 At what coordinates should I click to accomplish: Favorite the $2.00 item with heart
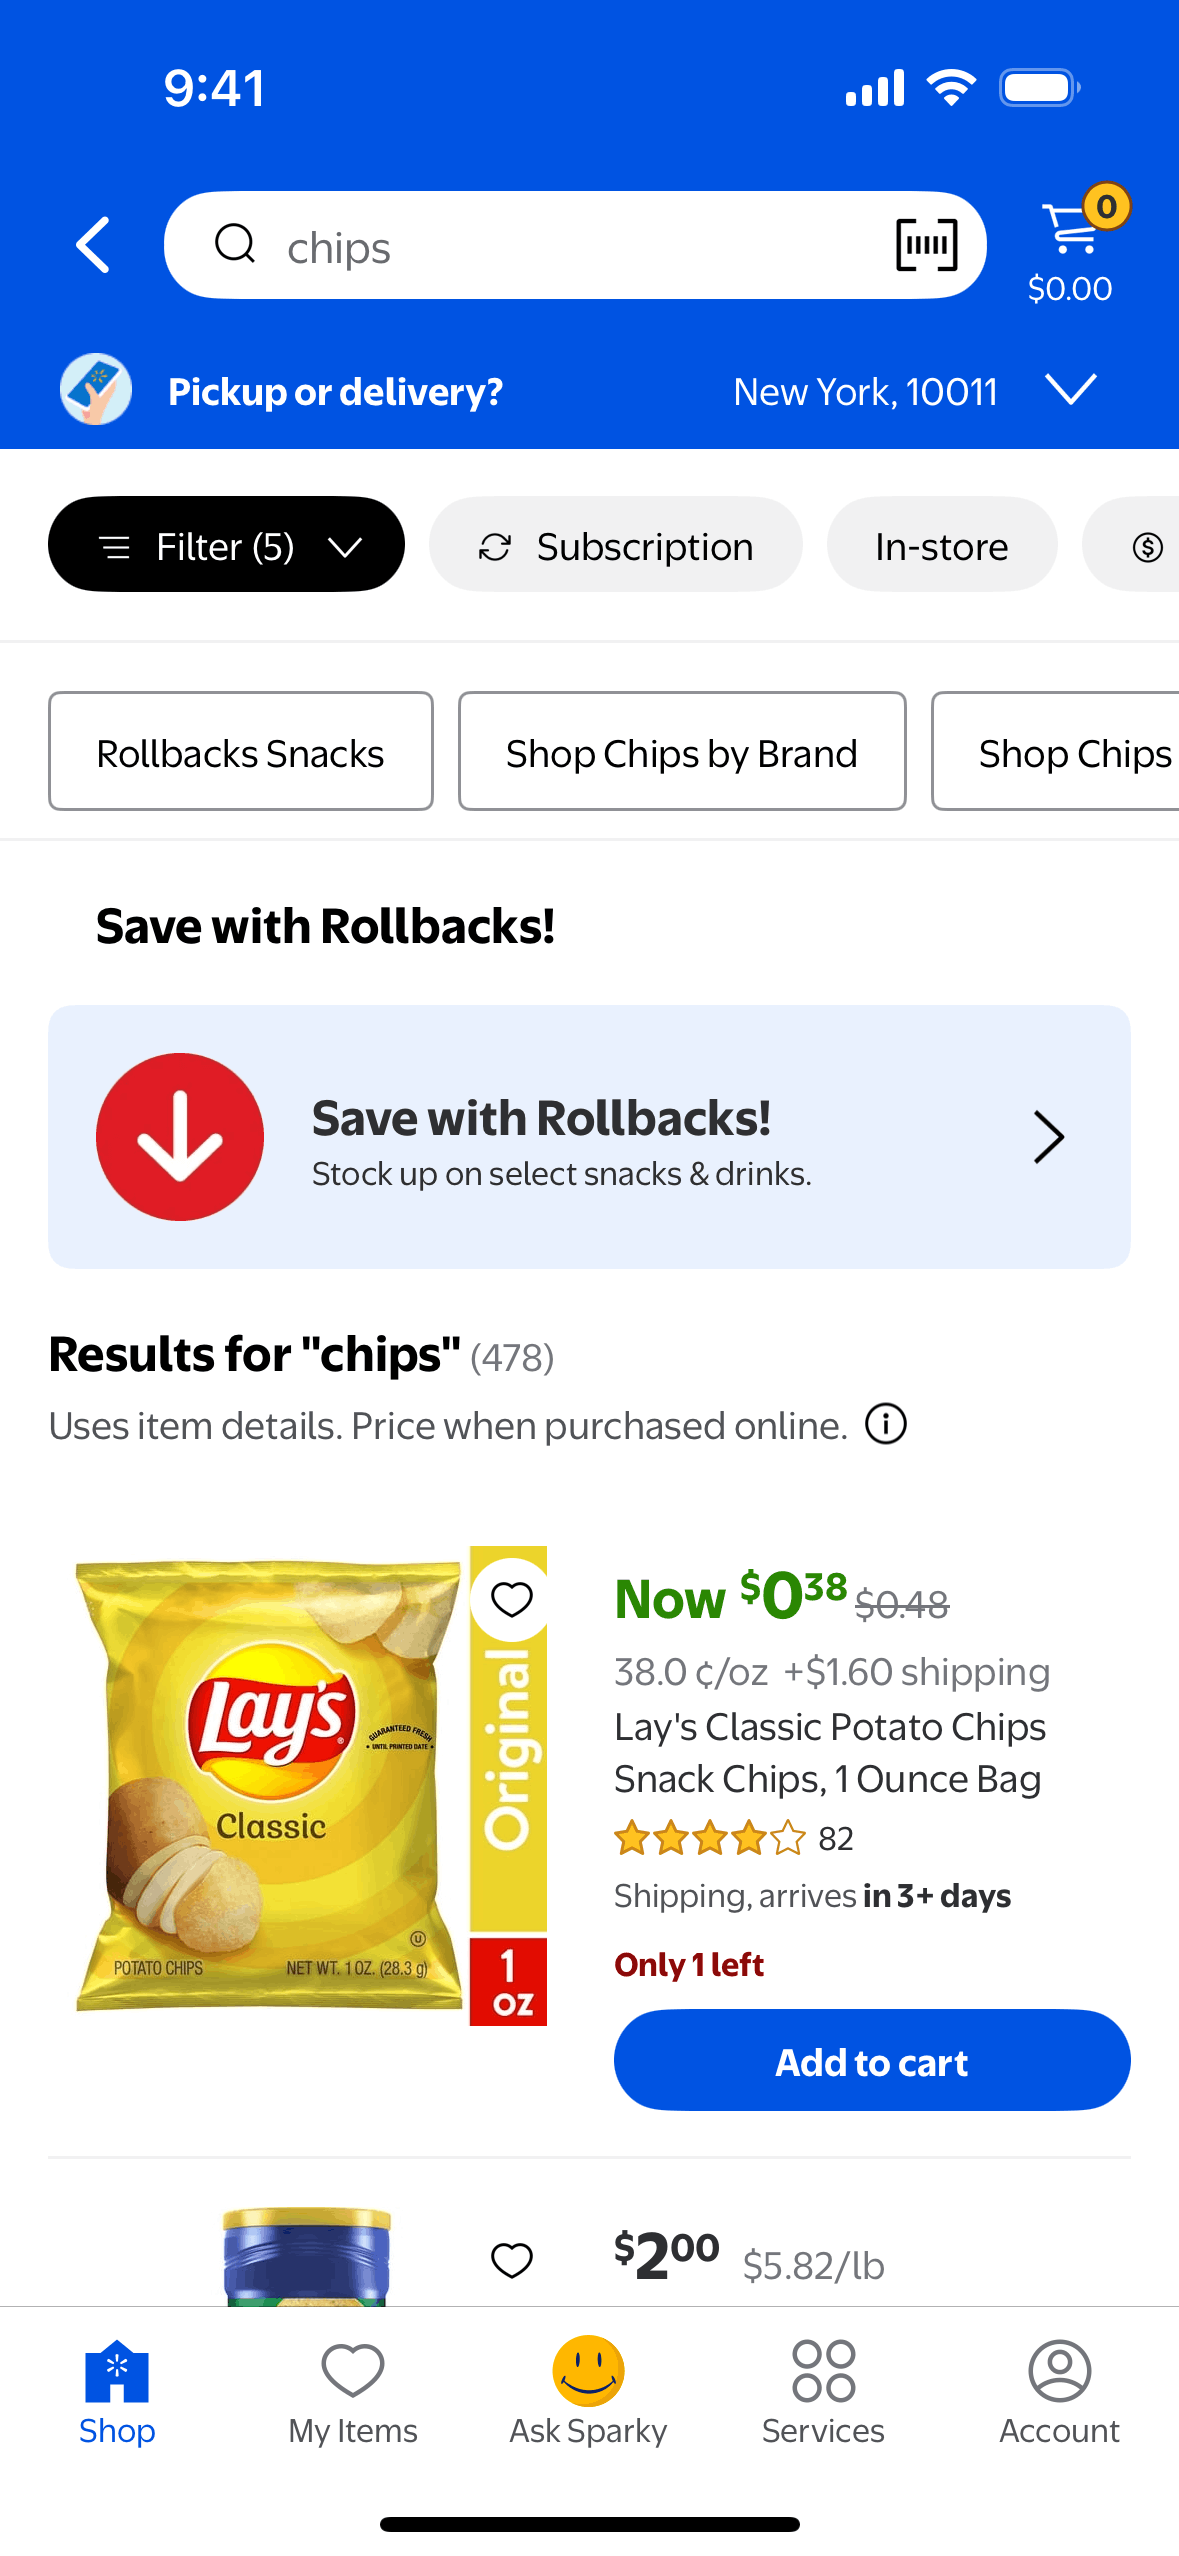[x=511, y=2259]
